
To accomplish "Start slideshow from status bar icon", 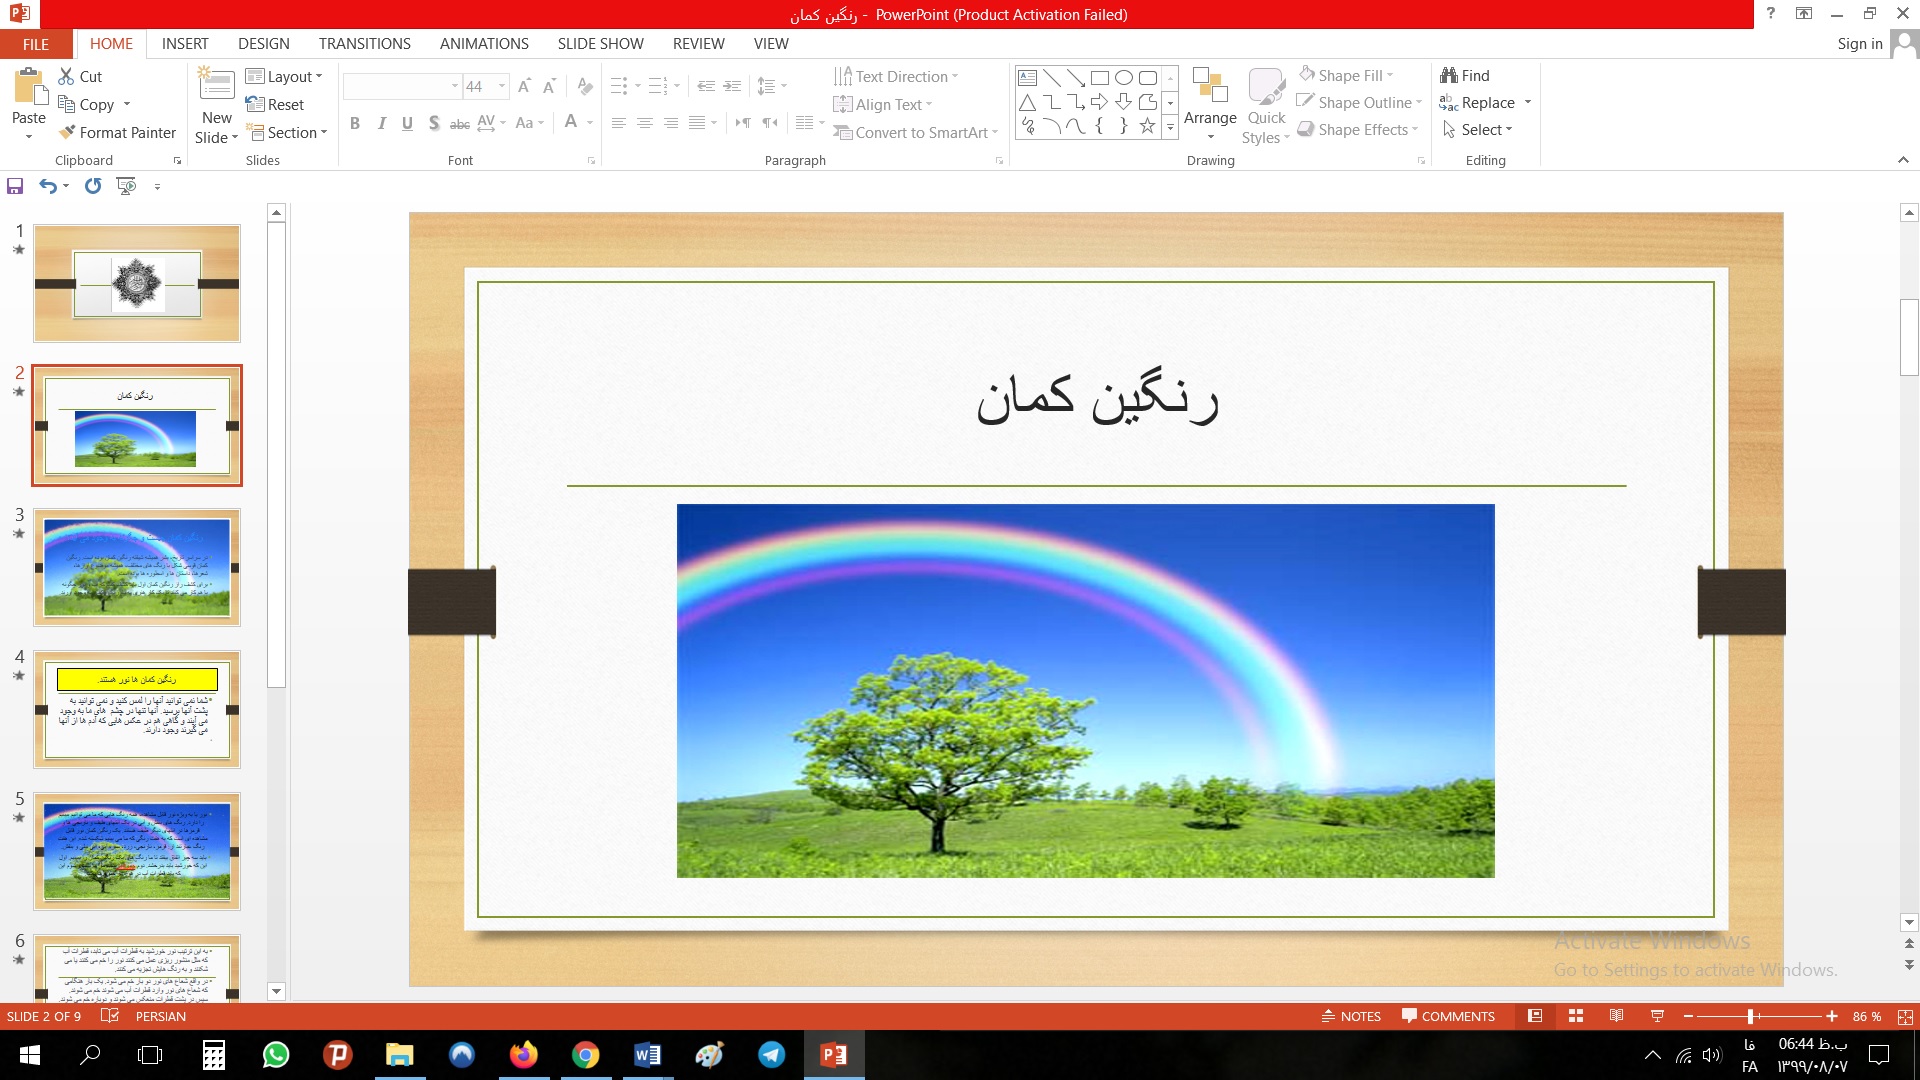I will [1657, 1016].
